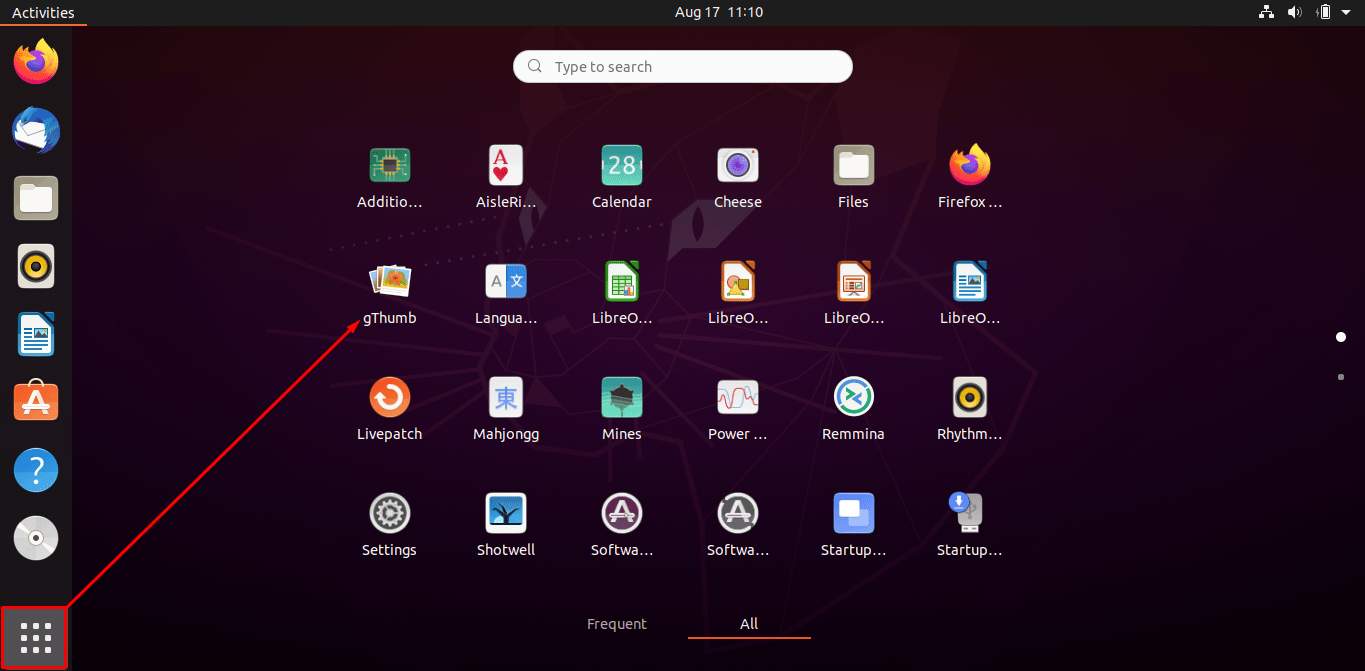1365x671 pixels.
Task: Open the Livepatch app
Action: [x=390, y=397]
